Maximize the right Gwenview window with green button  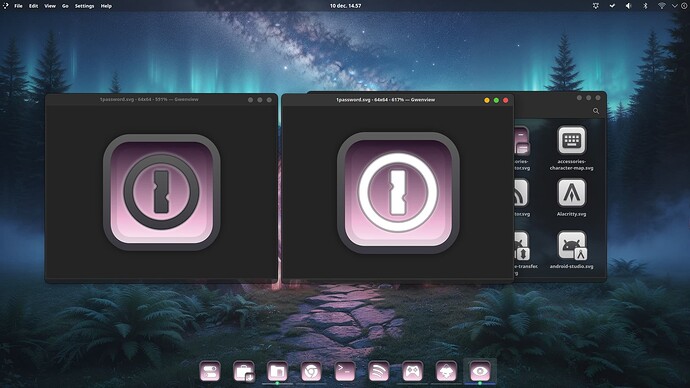496,100
